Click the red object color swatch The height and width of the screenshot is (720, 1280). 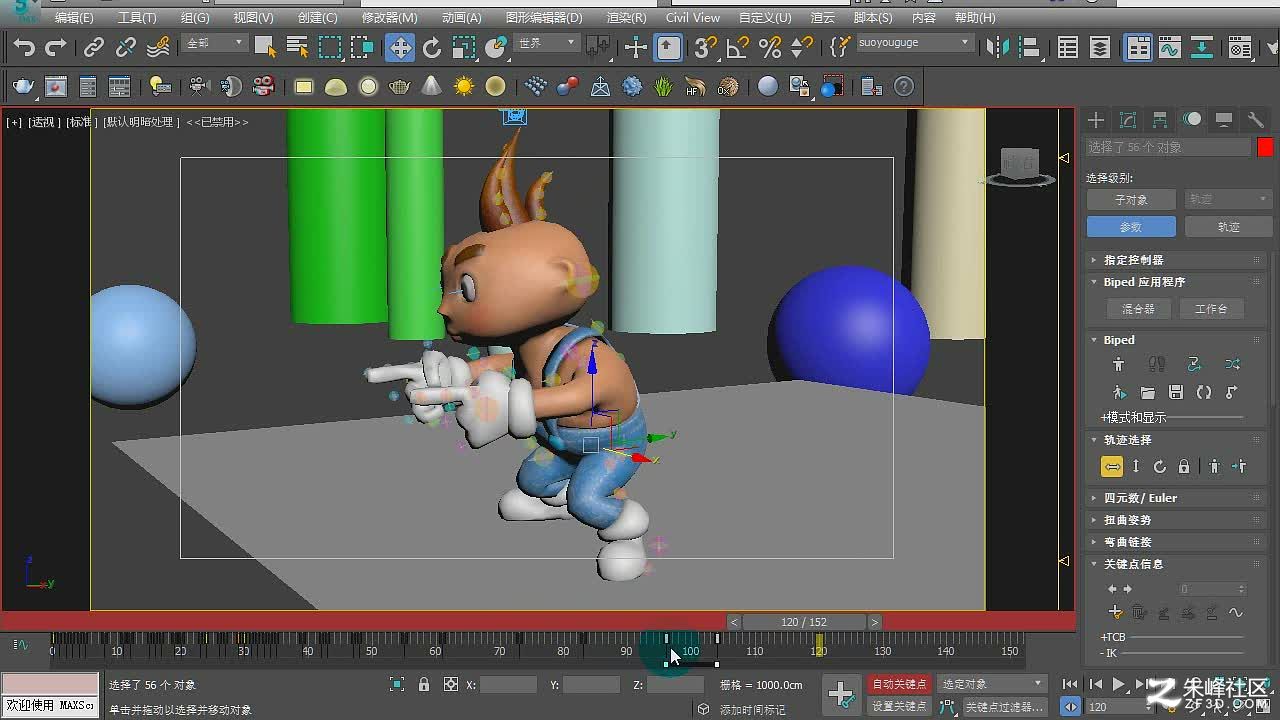pyautogui.click(x=1265, y=147)
